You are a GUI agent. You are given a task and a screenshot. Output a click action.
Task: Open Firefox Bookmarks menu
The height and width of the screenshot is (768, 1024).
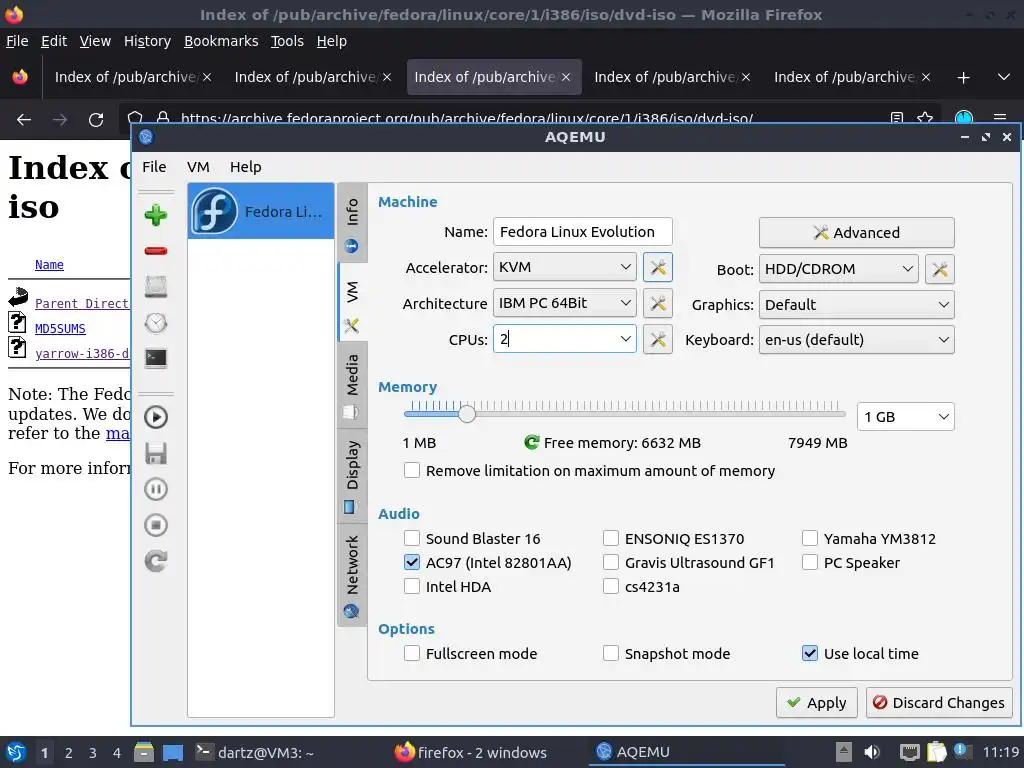[x=221, y=41]
